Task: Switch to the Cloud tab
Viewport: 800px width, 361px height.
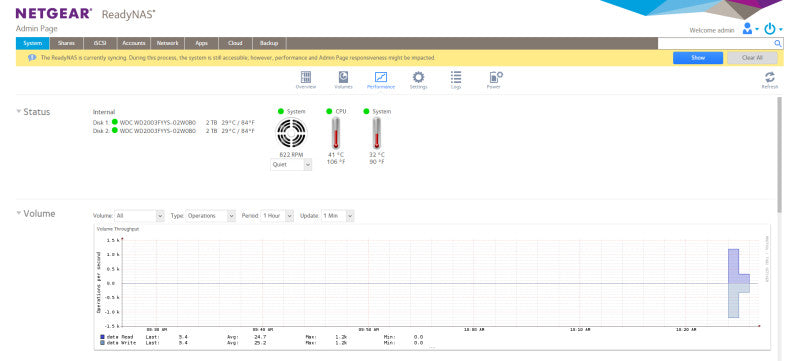Action: [x=235, y=43]
